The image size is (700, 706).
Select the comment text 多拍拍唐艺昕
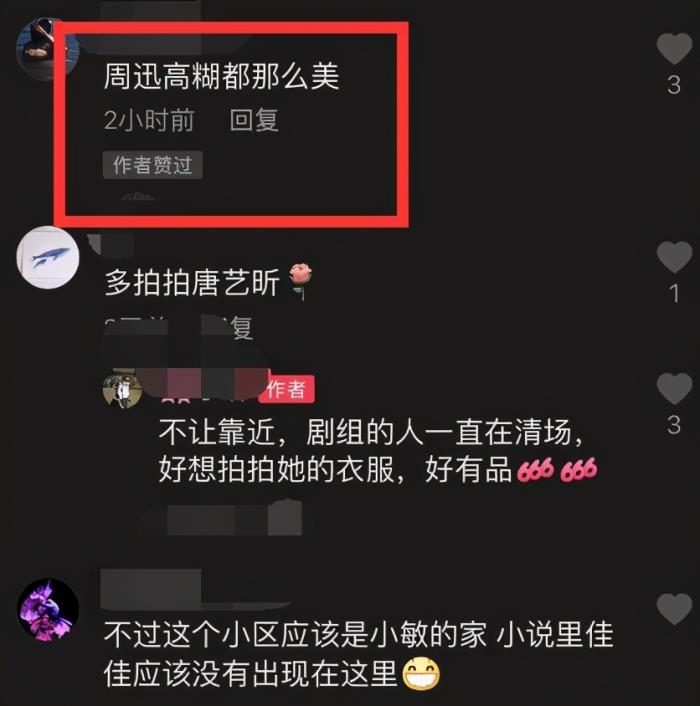(192, 283)
